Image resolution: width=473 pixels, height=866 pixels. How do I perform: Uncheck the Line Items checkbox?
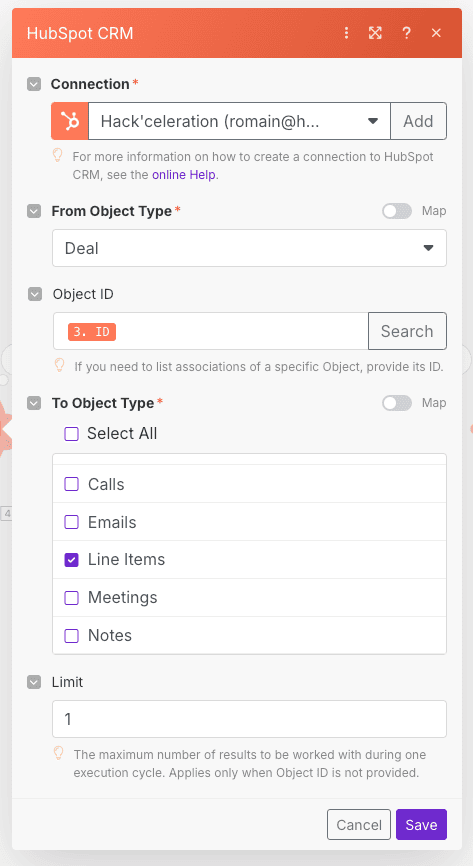(x=72, y=560)
